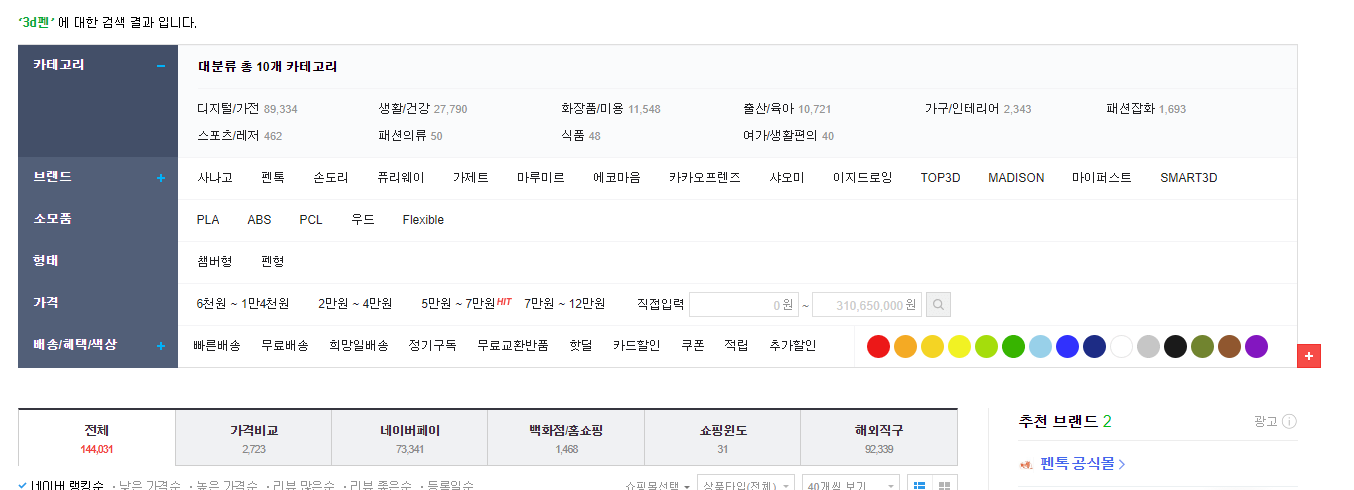Open the 상품타입(전체) dropdown
Viewport: 1354px width, 490px height.
[x=746, y=484]
